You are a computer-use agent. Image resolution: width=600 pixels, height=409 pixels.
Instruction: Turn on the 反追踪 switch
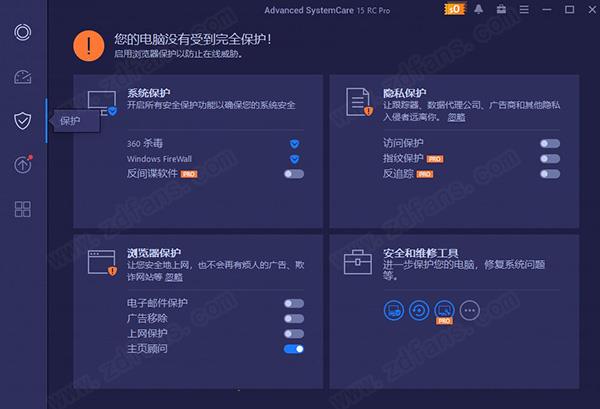coord(550,174)
